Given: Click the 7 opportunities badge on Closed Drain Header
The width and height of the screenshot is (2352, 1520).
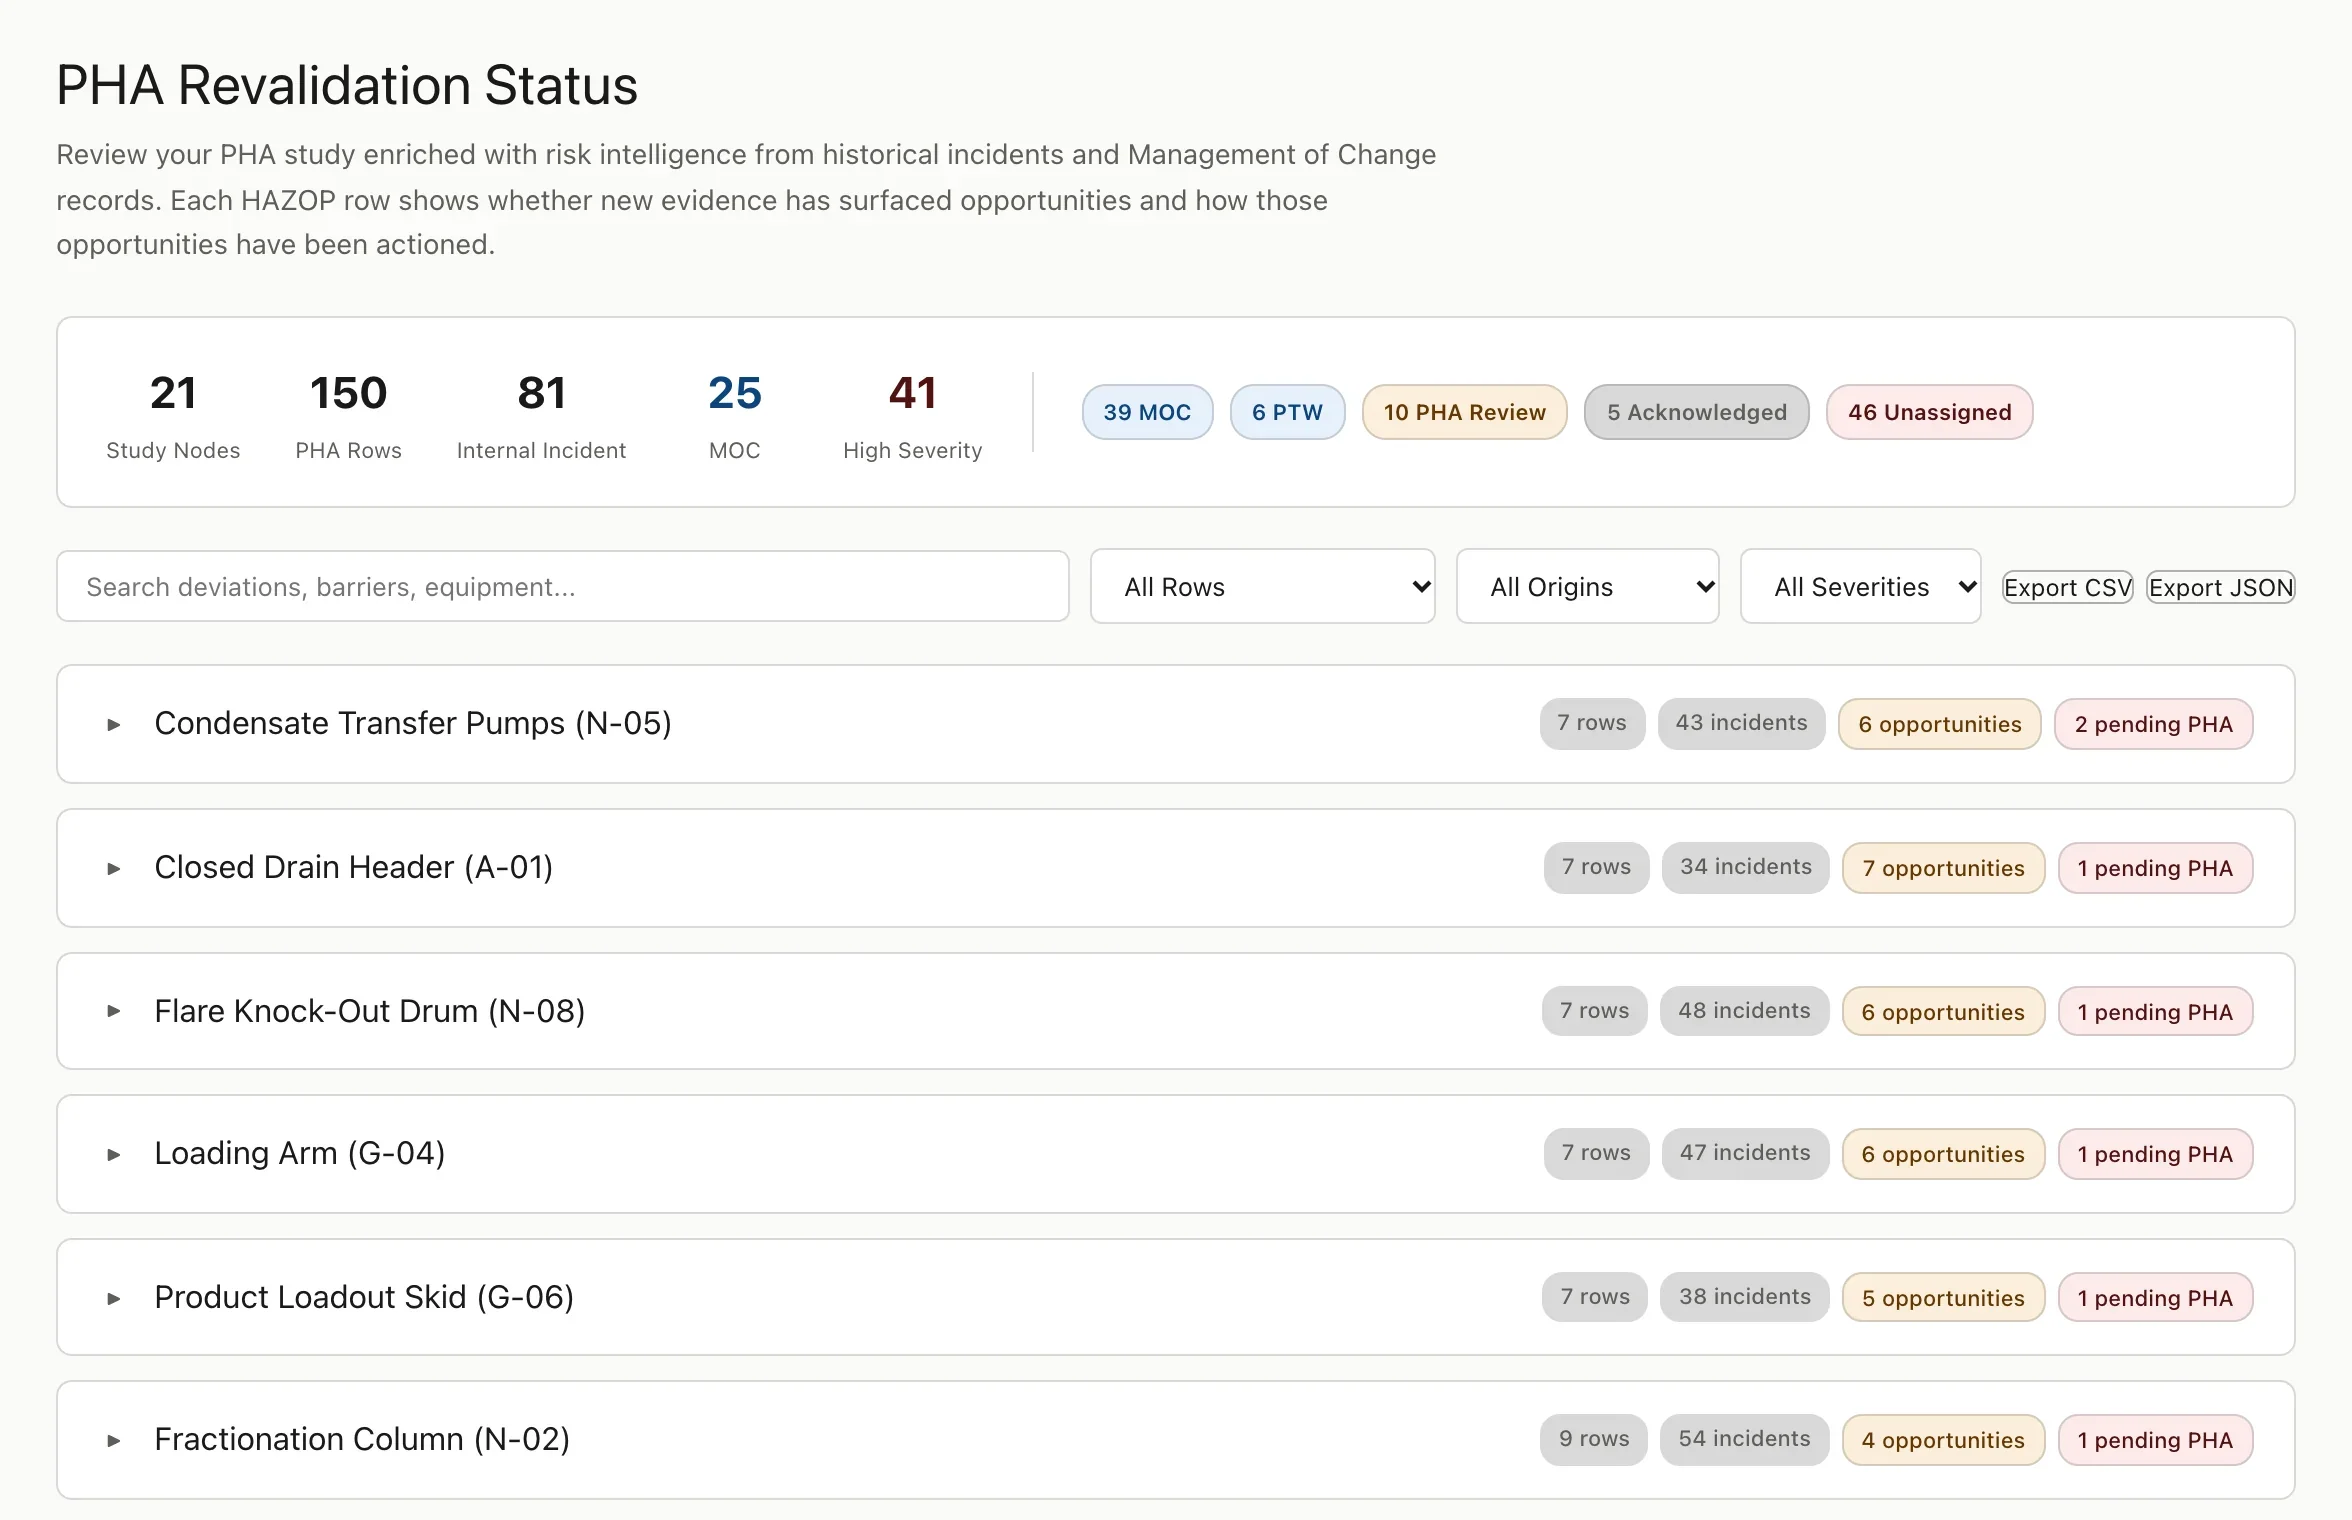Looking at the screenshot, I should (1943, 868).
